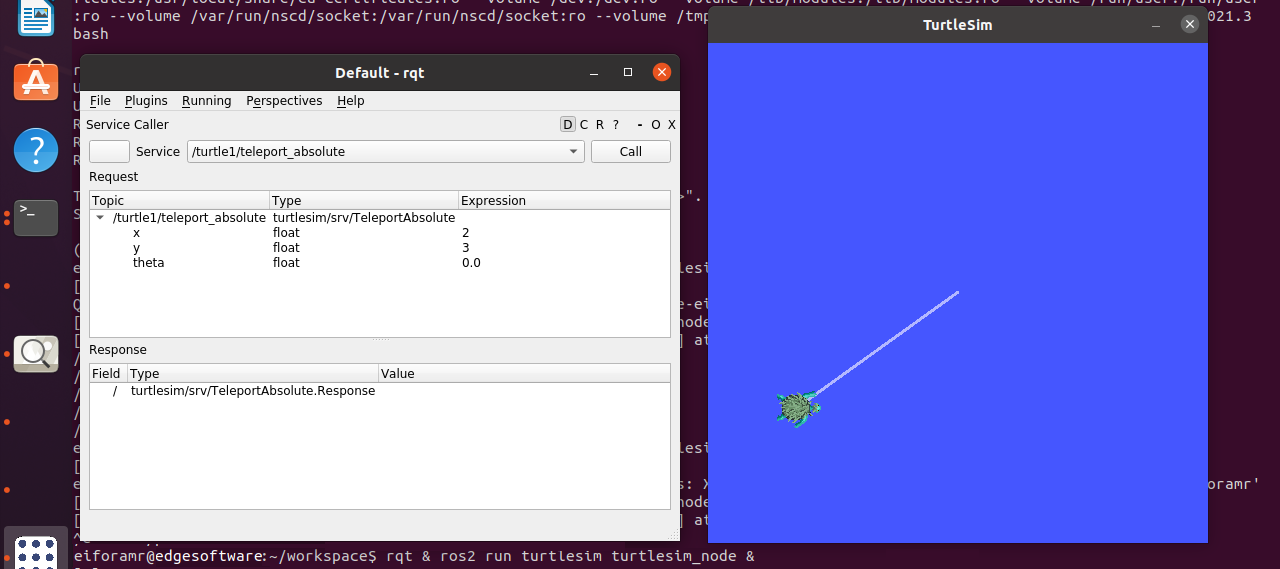Collapse the /turtle1/teleport_absolute tree row
The height and width of the screenshot is (569, 1280).
pos(100,218)
